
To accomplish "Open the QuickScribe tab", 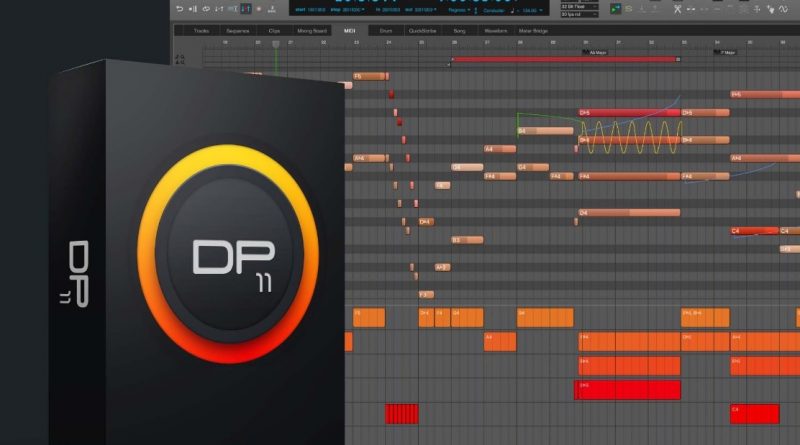I will 422,31.
